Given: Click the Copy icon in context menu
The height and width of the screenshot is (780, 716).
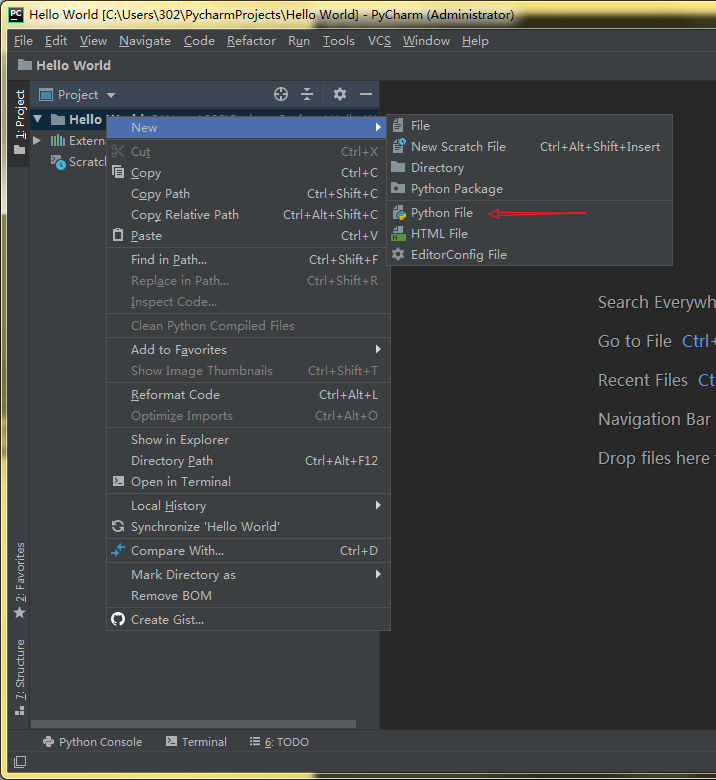Looking at the screenshot, I should (118, 172).
